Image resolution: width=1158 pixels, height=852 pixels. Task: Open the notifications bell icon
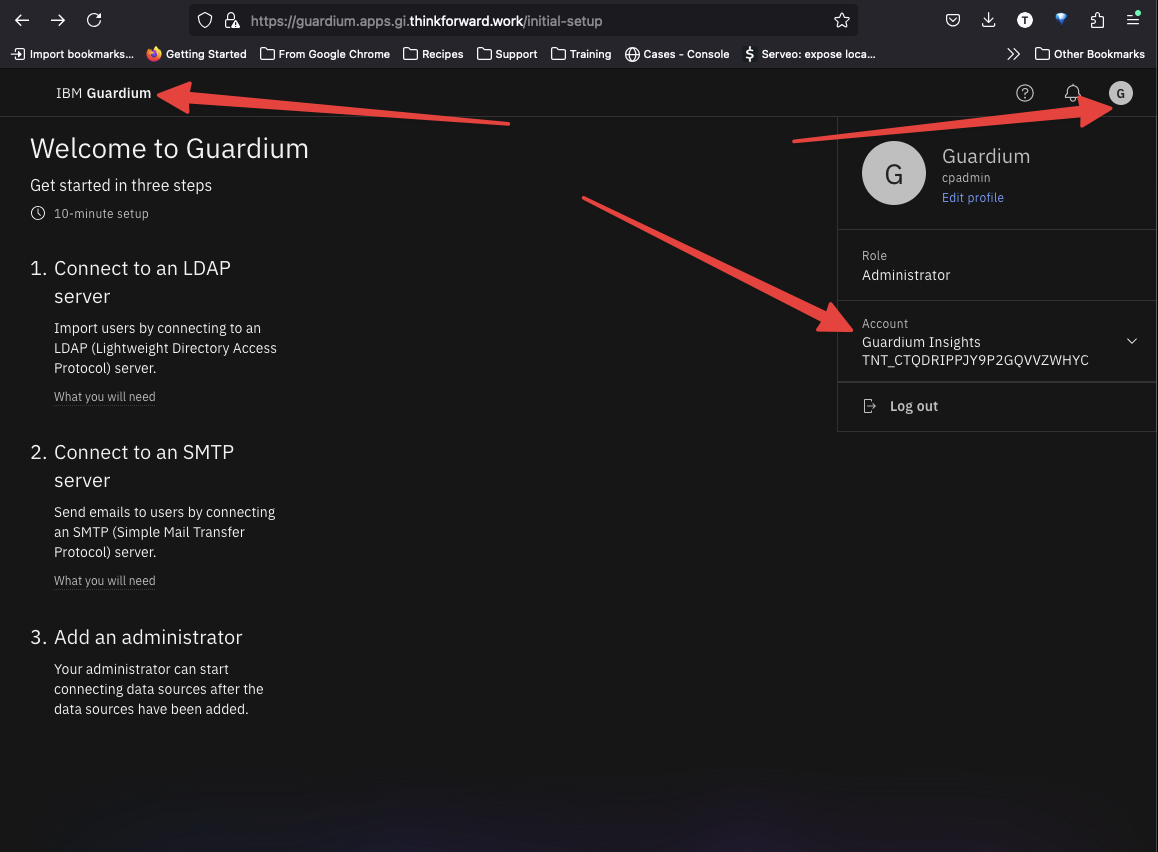pos(1072,93)
